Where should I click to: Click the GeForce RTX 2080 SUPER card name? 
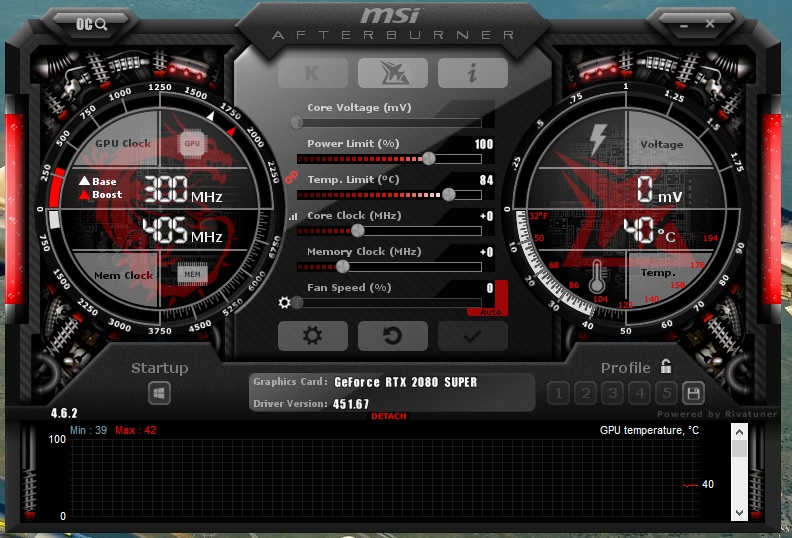(x=406, y=382)
